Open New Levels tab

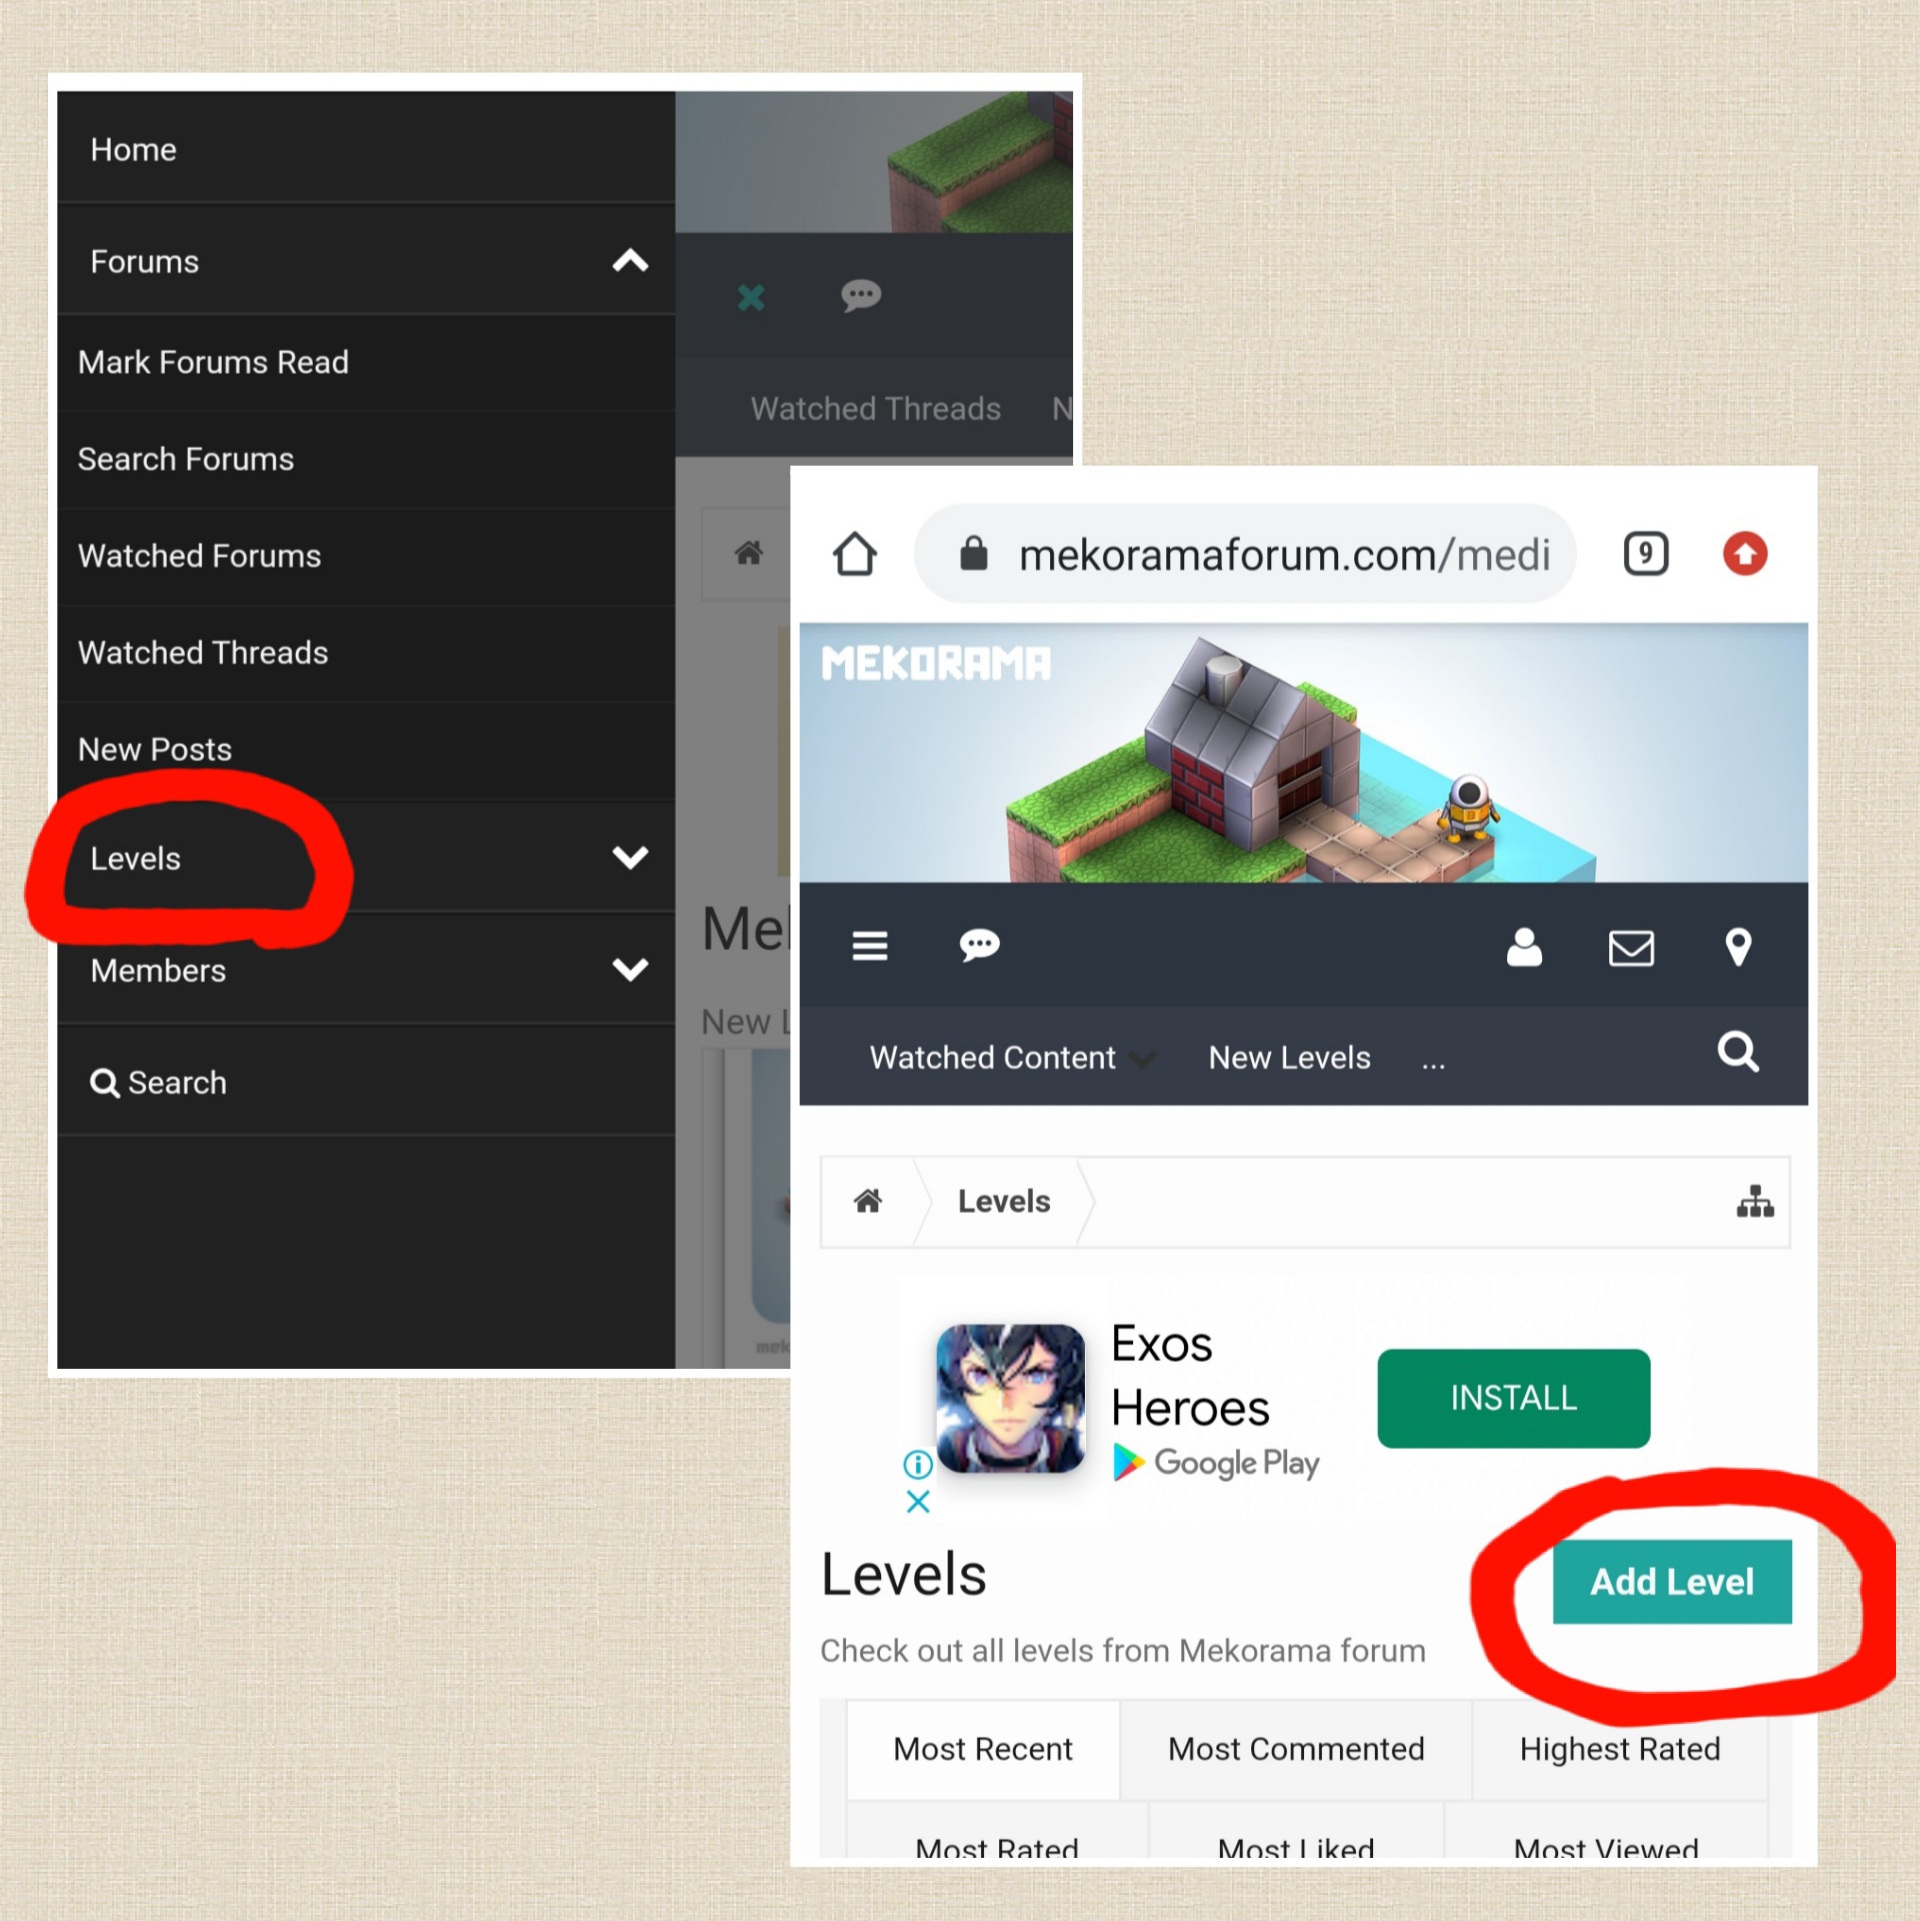click(1289, 1058)
